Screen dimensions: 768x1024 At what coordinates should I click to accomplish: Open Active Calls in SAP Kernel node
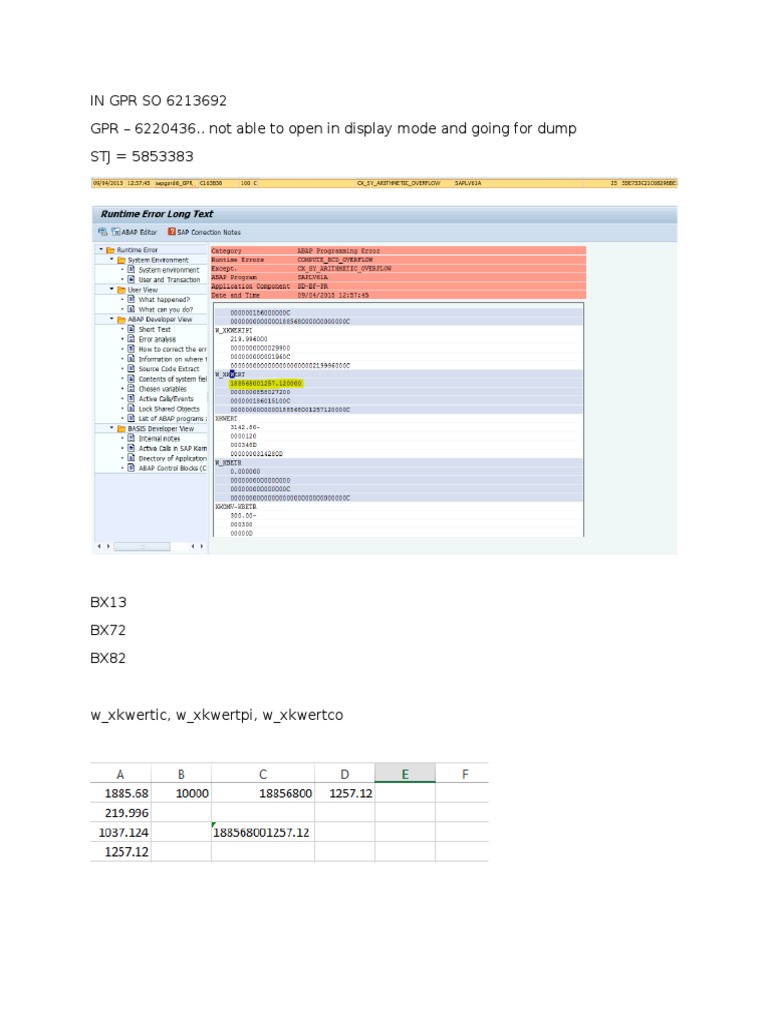click(172, 448)
